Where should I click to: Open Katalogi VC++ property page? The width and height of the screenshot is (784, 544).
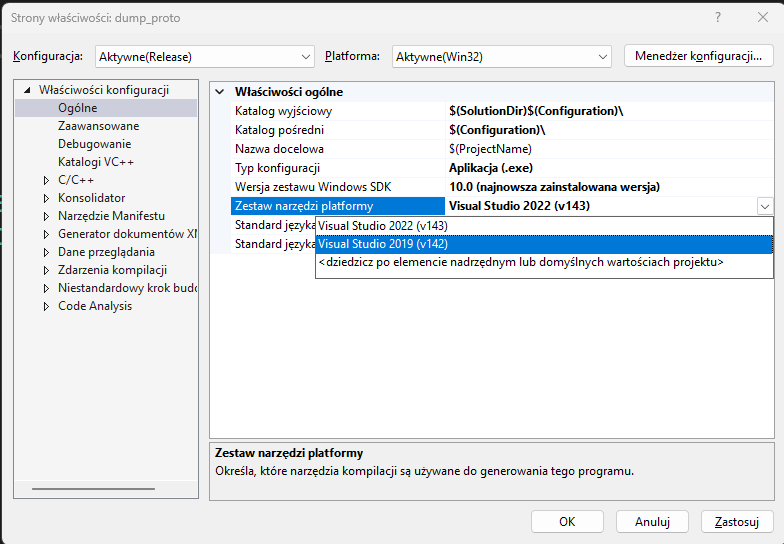pyautogui.click(x=95, y=162)
